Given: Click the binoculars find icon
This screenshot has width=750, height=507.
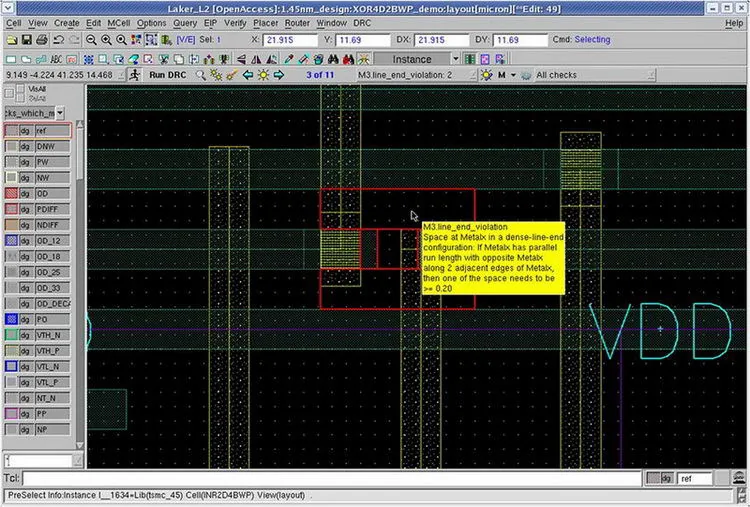Looking at the screenshot, I should coord(333,59).
